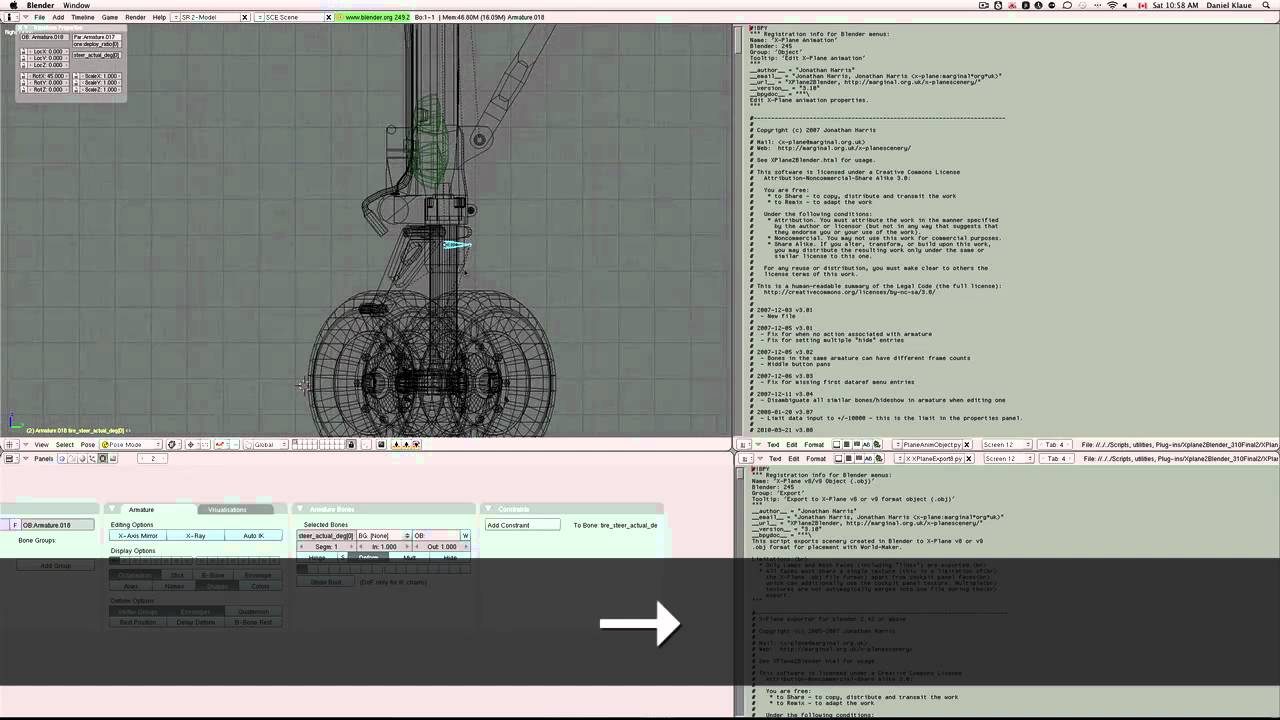Screen dimensions: 1280x720
Task: Open the File menu in Blender header
Action: [x=39, y=17]
